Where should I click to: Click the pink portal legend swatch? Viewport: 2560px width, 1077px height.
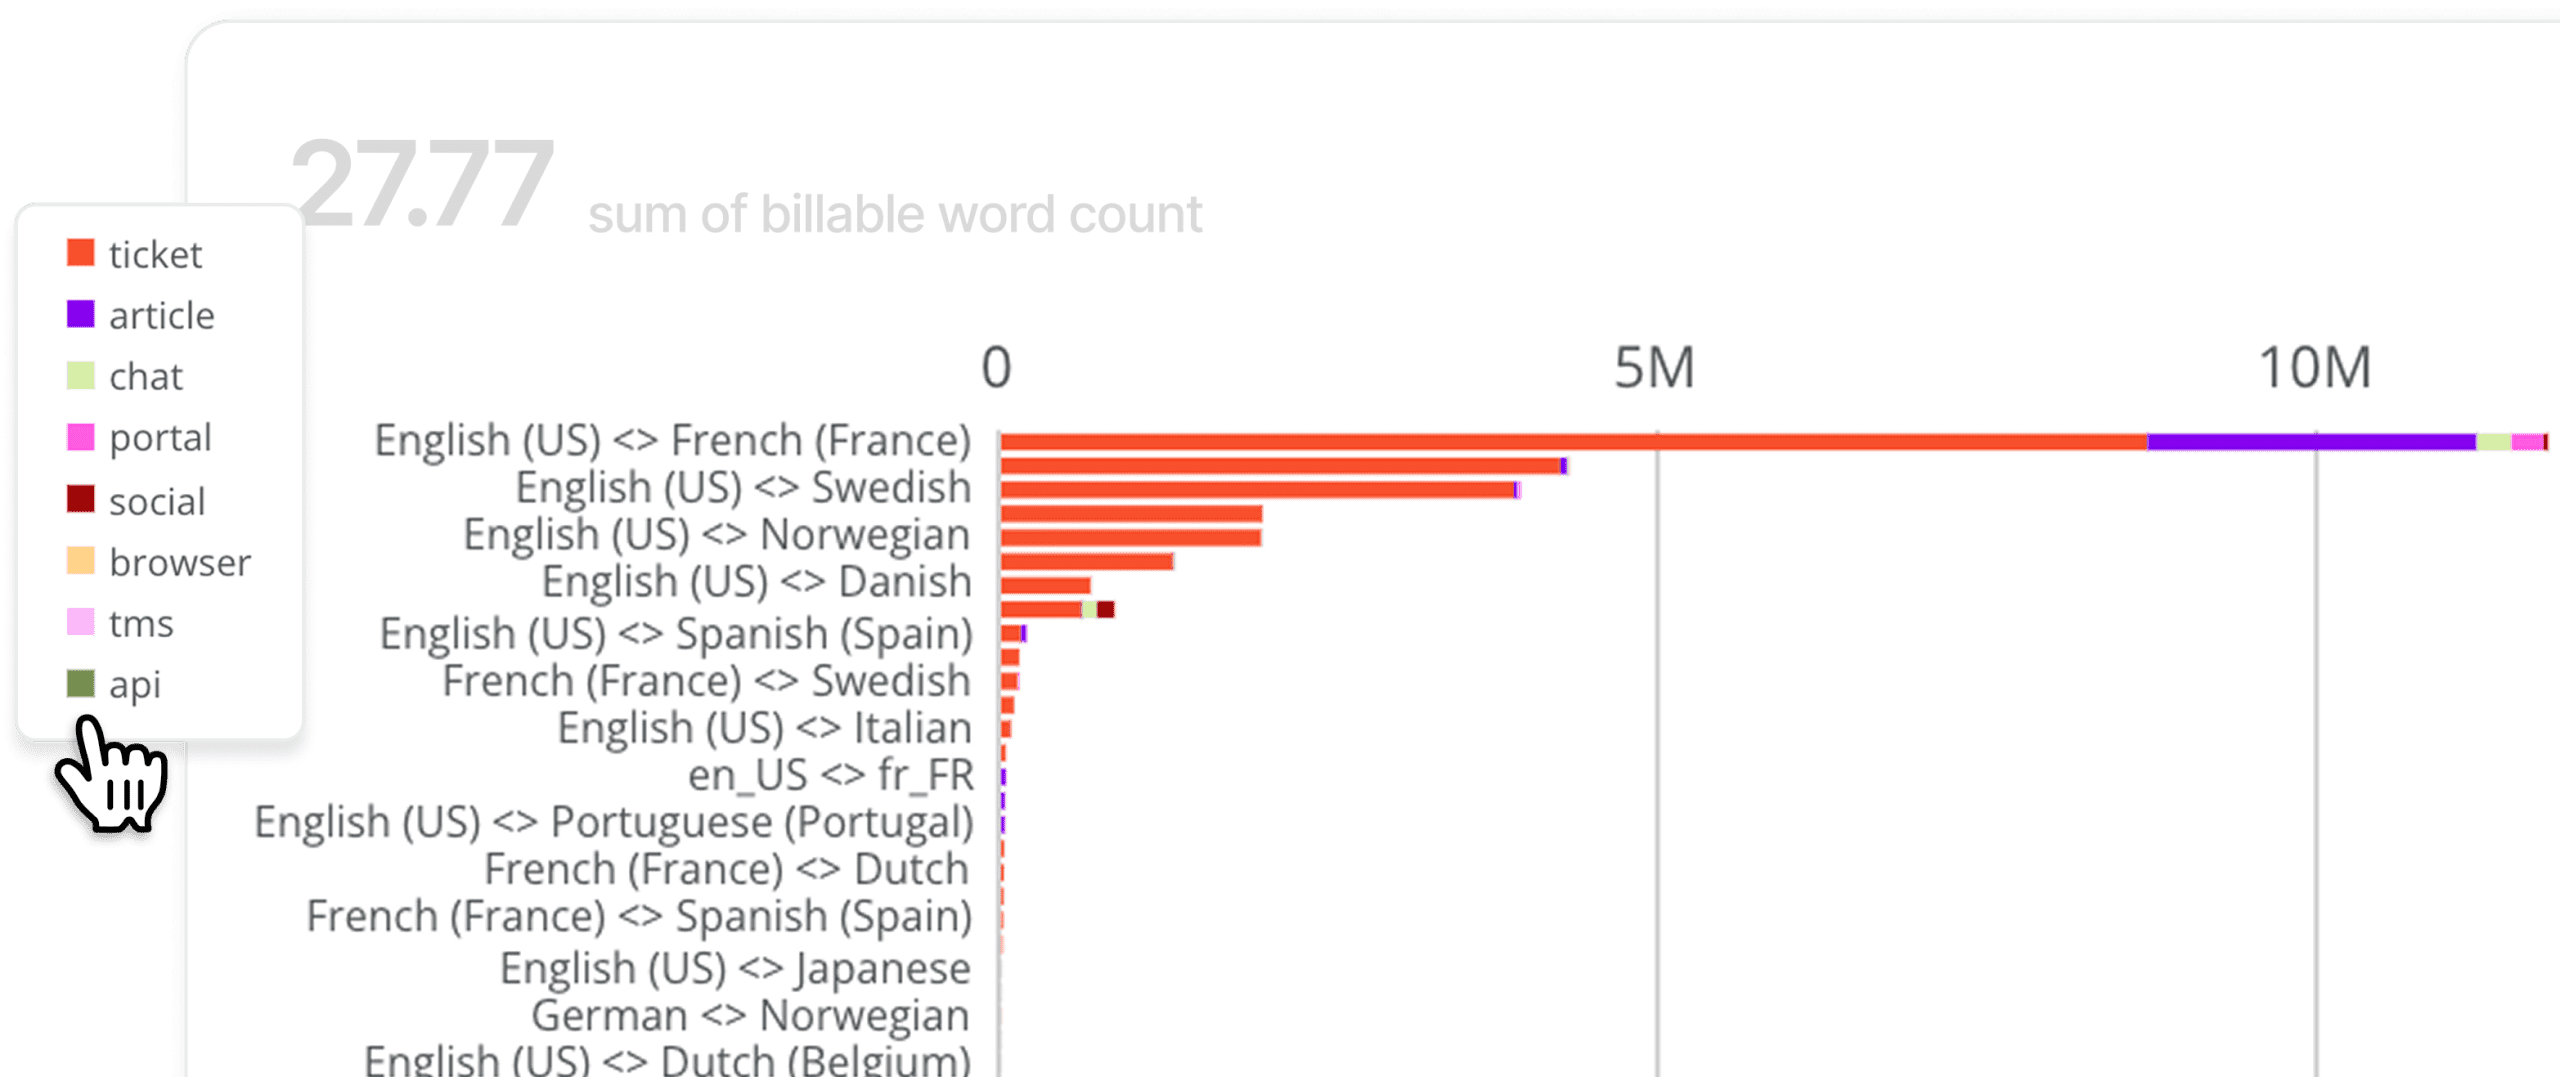point(80,437)
